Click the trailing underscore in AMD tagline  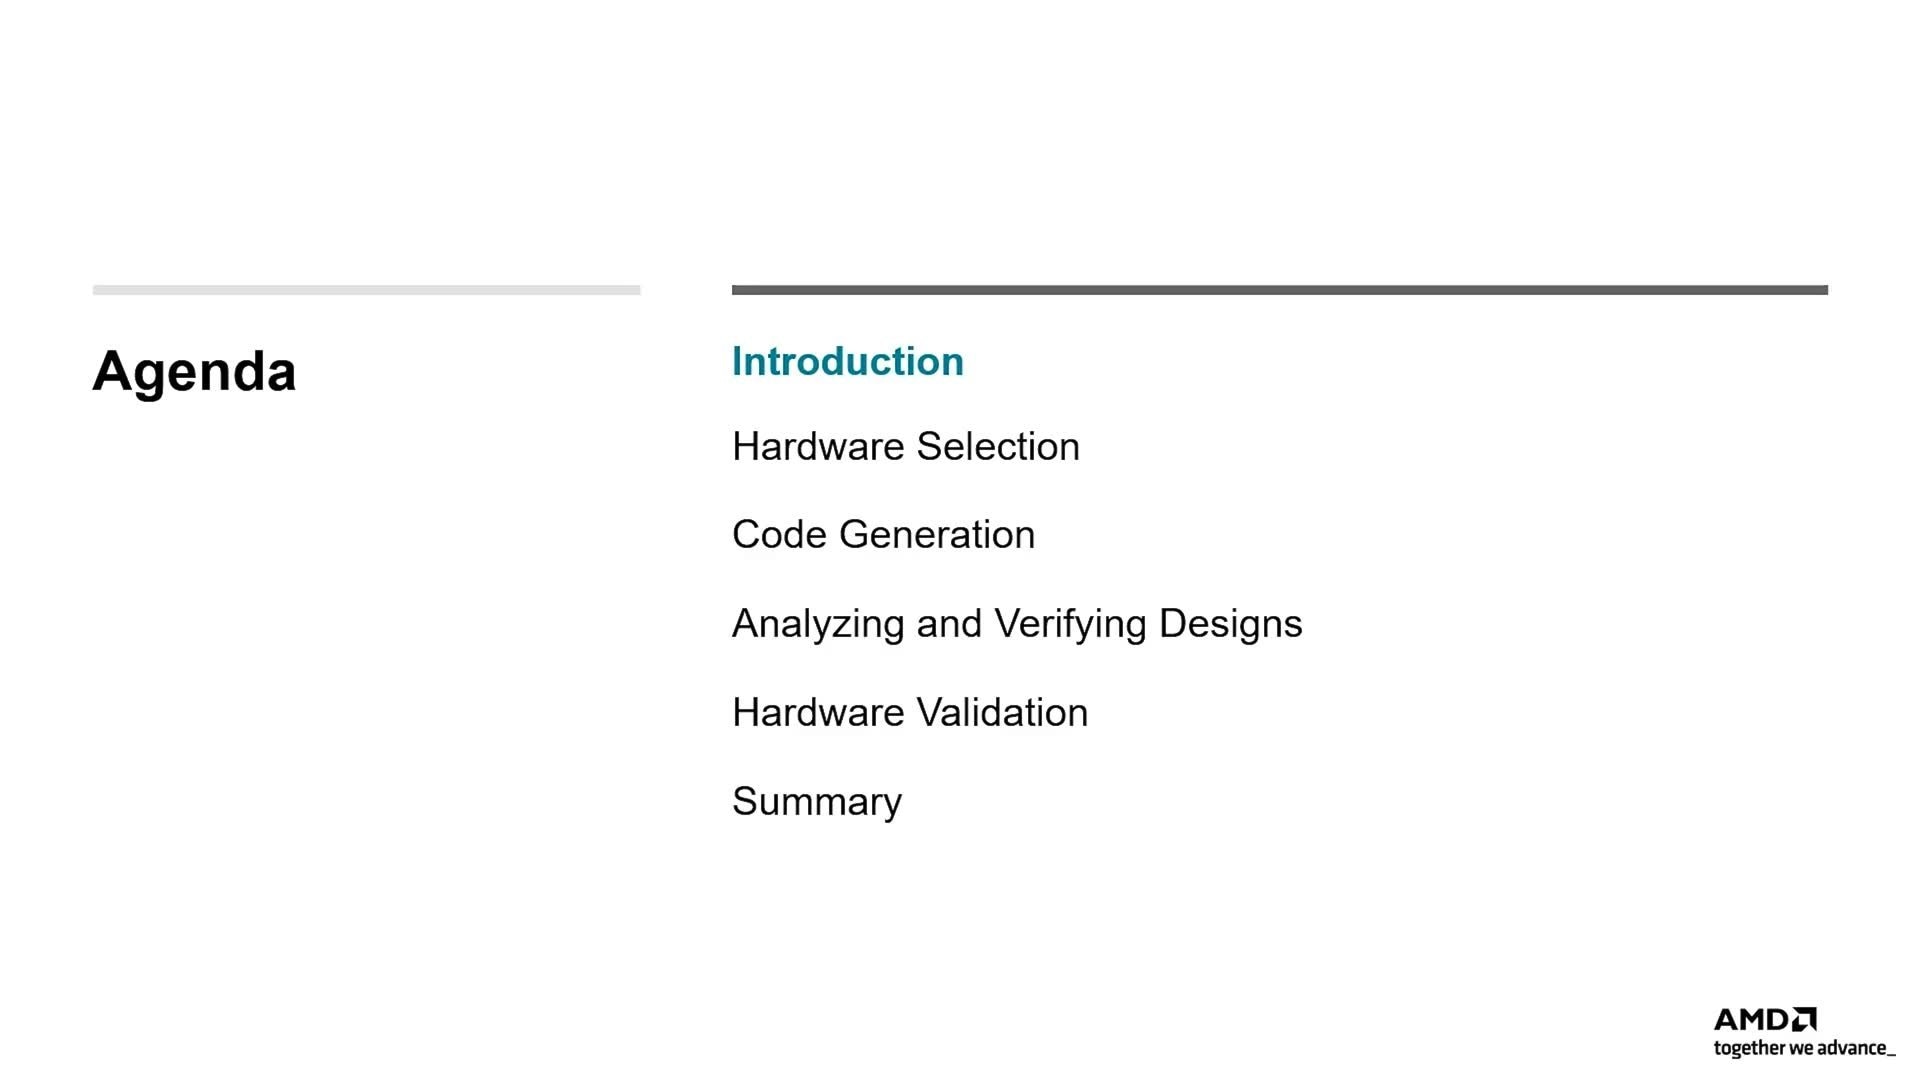tap(1890, 1055)
